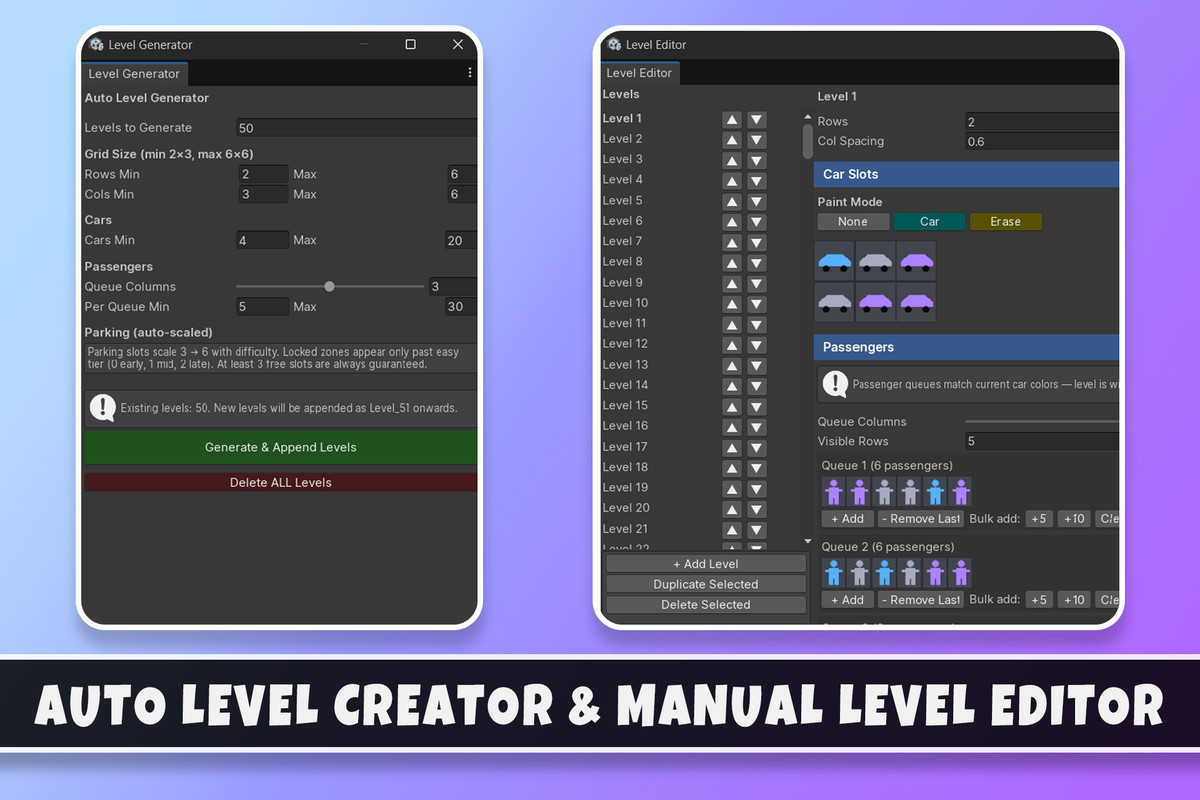Click the Car Slots section header
Viewport: 1200px width, 800px height.
click(x=966, y=174)
